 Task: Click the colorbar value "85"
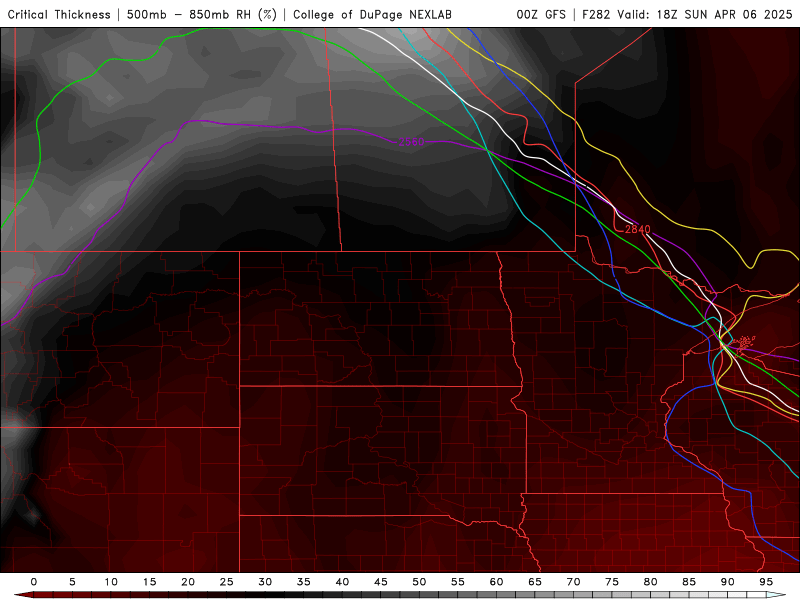689,582
